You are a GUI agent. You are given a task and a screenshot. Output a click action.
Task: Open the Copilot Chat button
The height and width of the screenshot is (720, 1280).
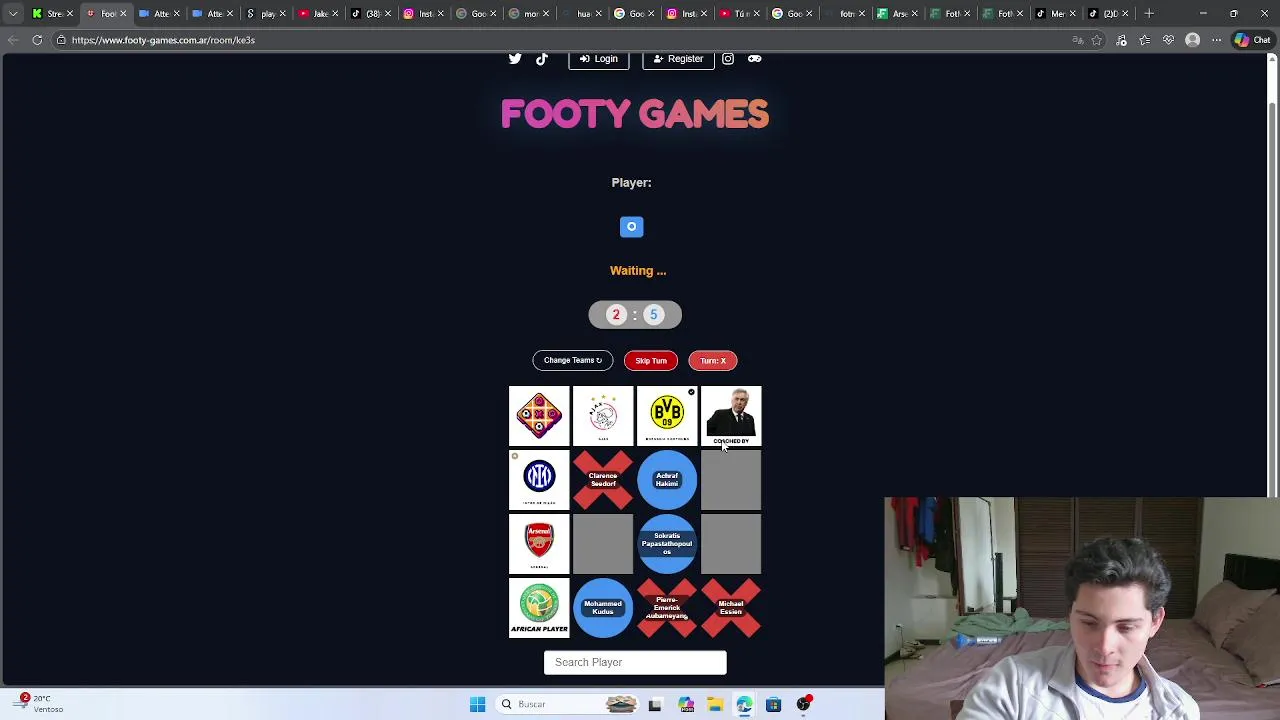click(x=1254, y=40)
